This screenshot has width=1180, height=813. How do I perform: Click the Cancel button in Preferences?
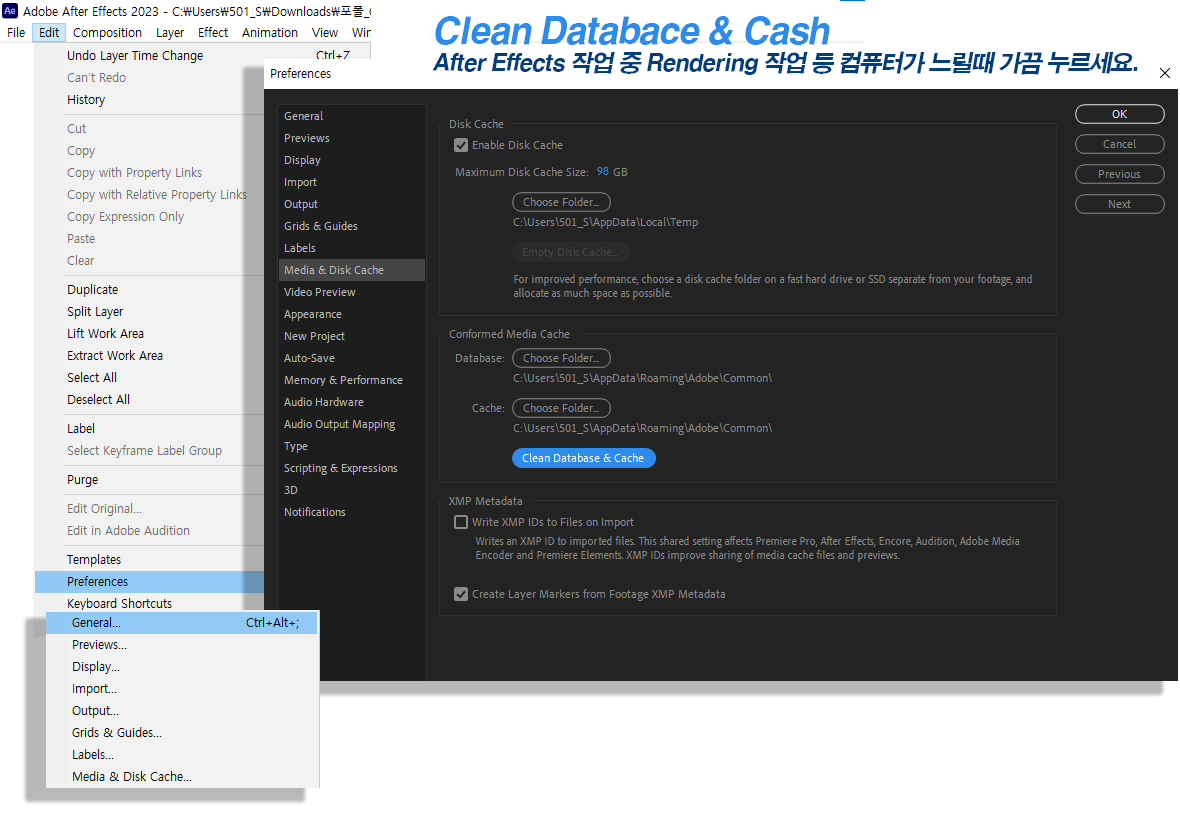1120,145
